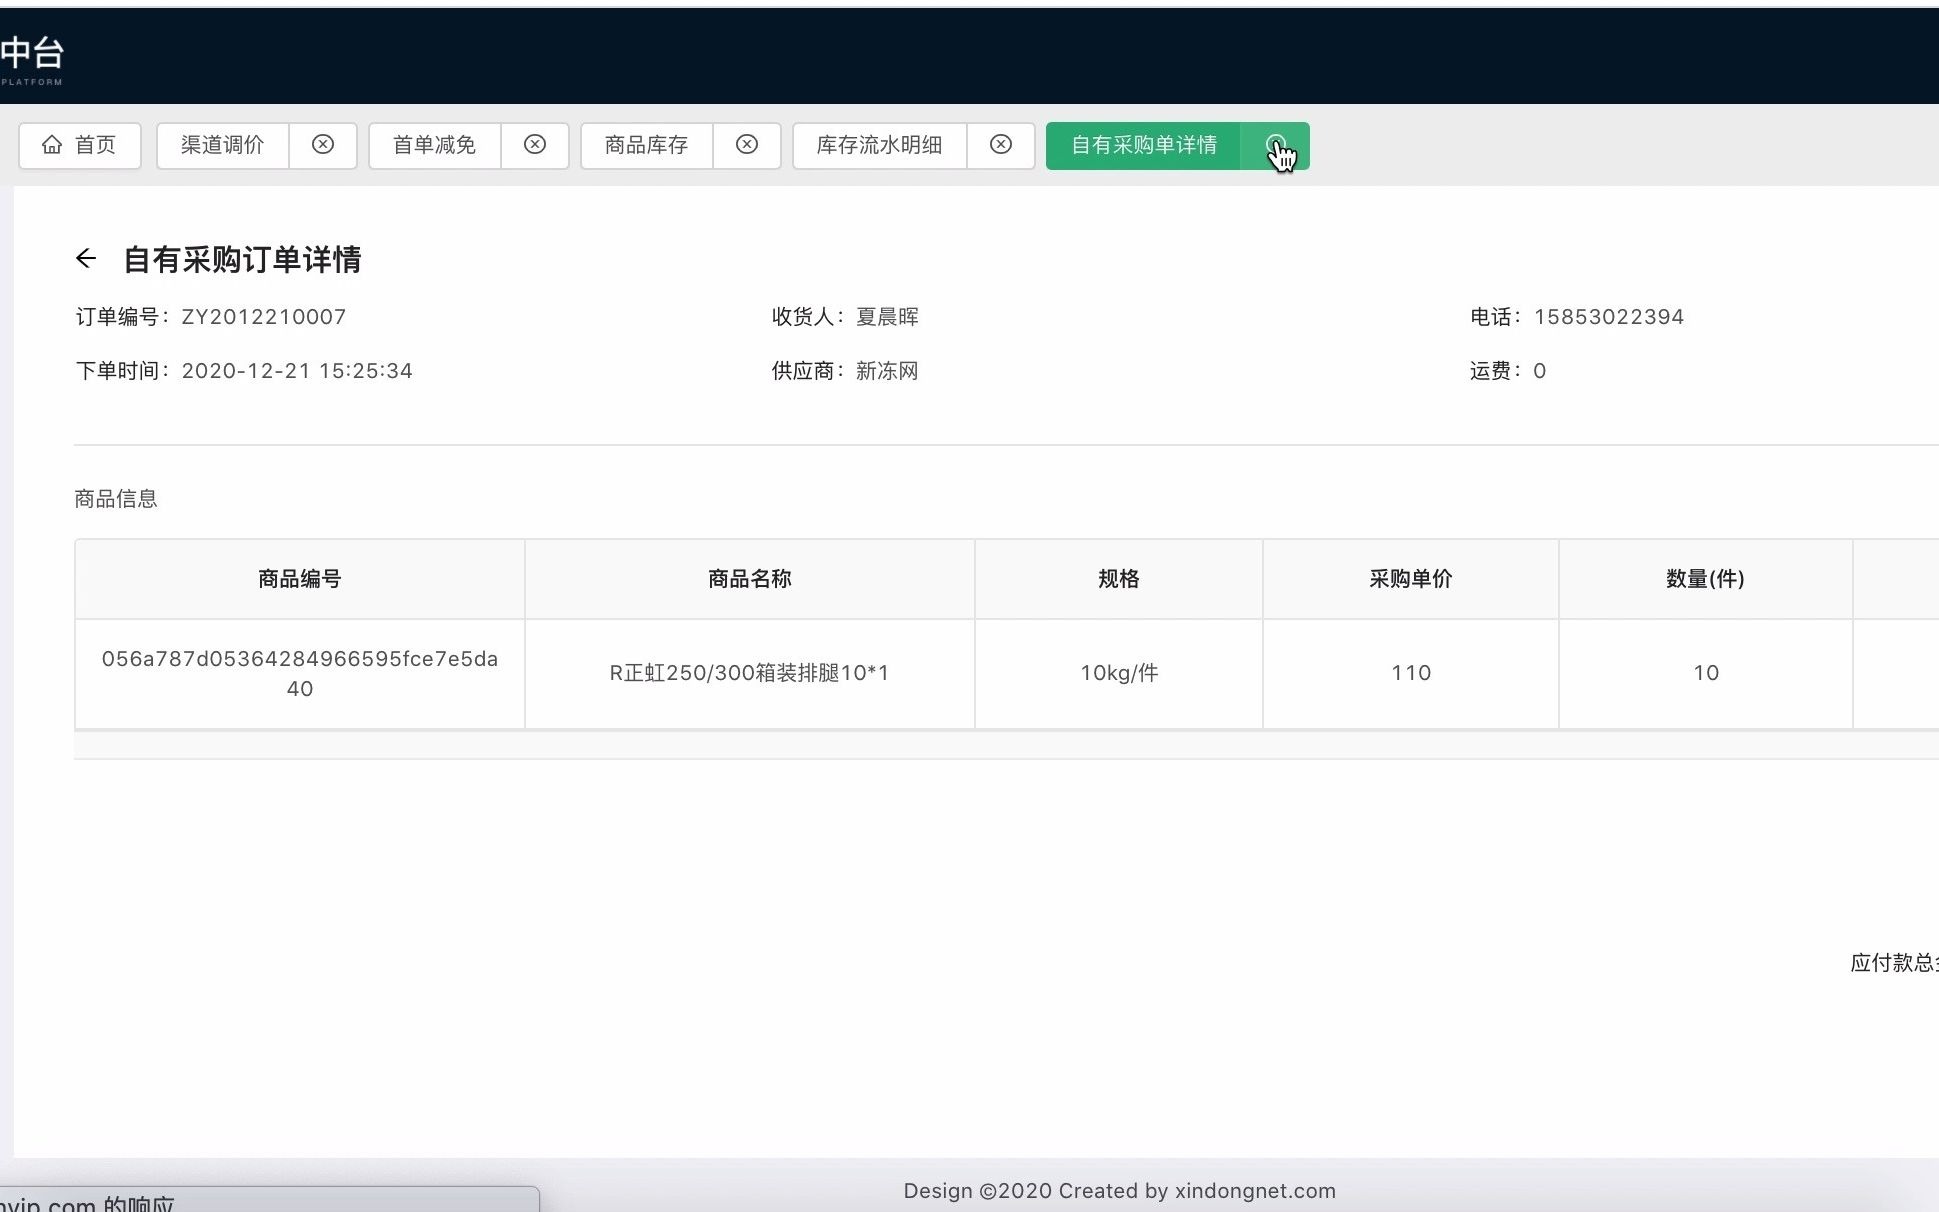Click recipient name 夏晨晖
The width and height of the screenshot is (1939, 1212).
coord(887,317)
